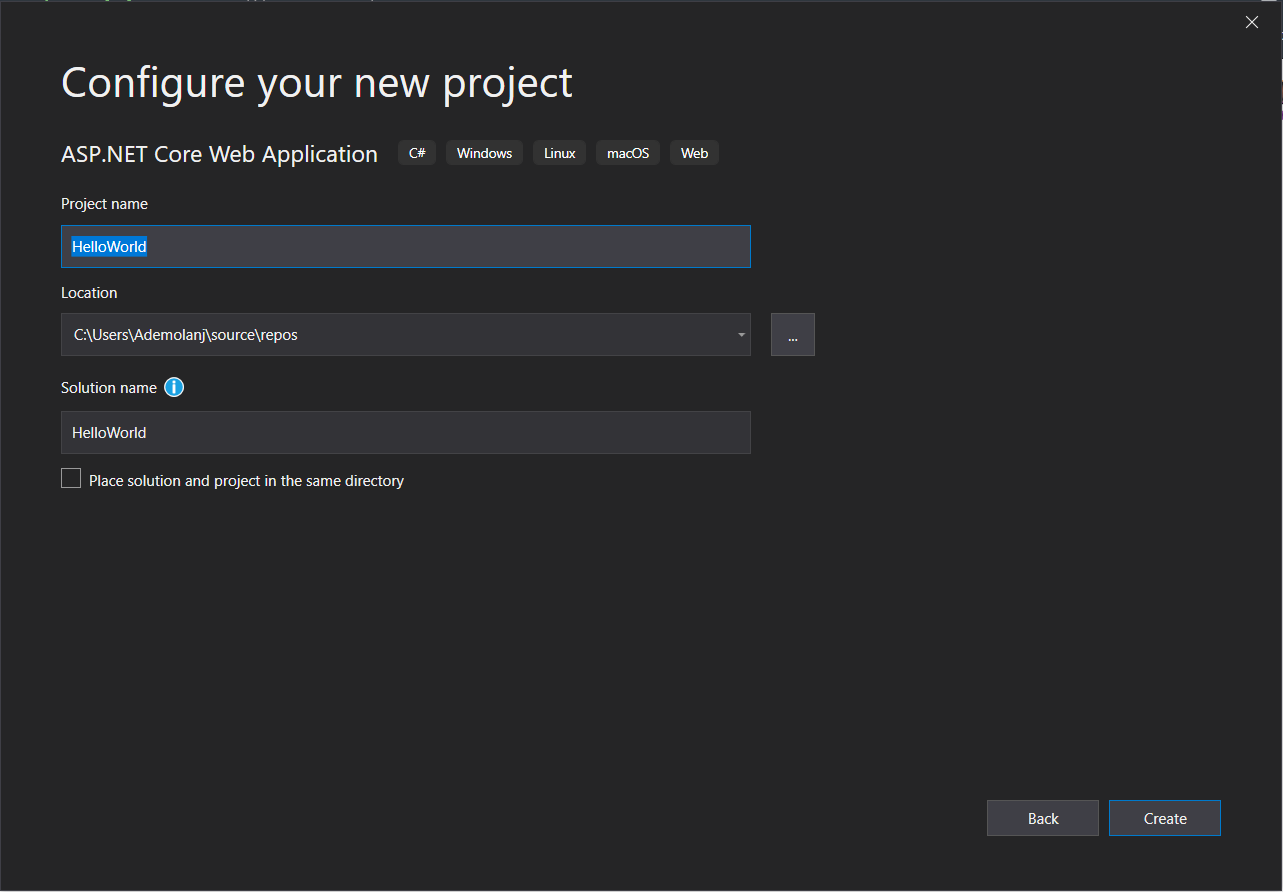The image size is (1283, 892).
Task: Click the Windows platform tag
Action: coord(484,152)
